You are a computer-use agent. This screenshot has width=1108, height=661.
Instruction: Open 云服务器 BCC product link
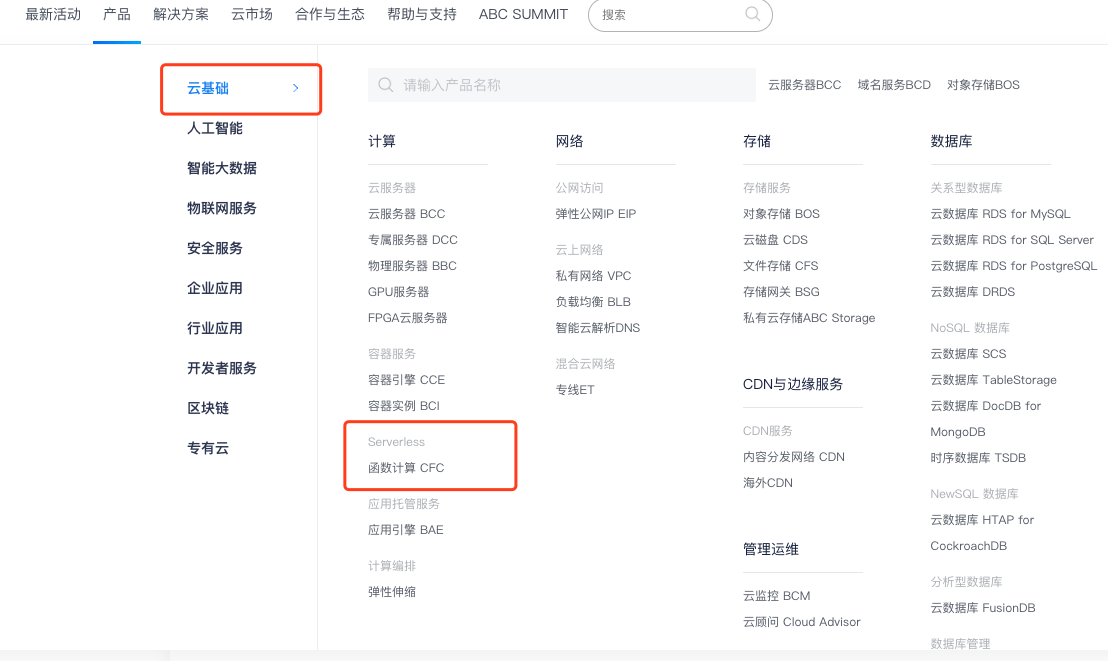[x=406, y=213]
